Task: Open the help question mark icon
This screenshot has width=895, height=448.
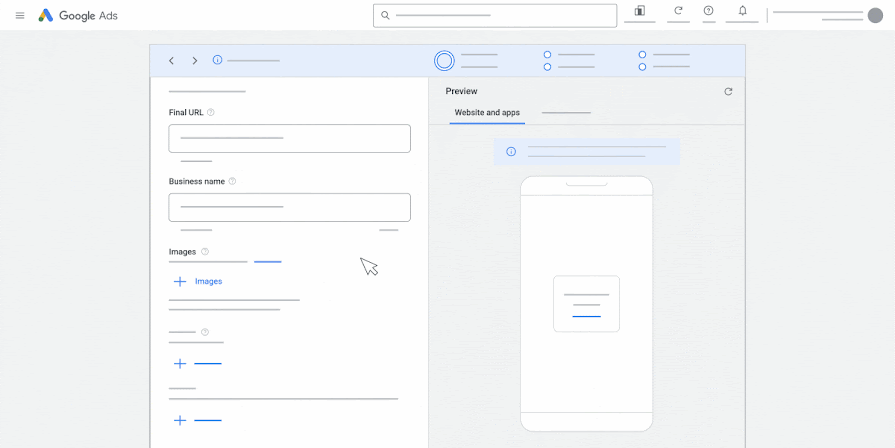Action: click(x=708, y=10)
